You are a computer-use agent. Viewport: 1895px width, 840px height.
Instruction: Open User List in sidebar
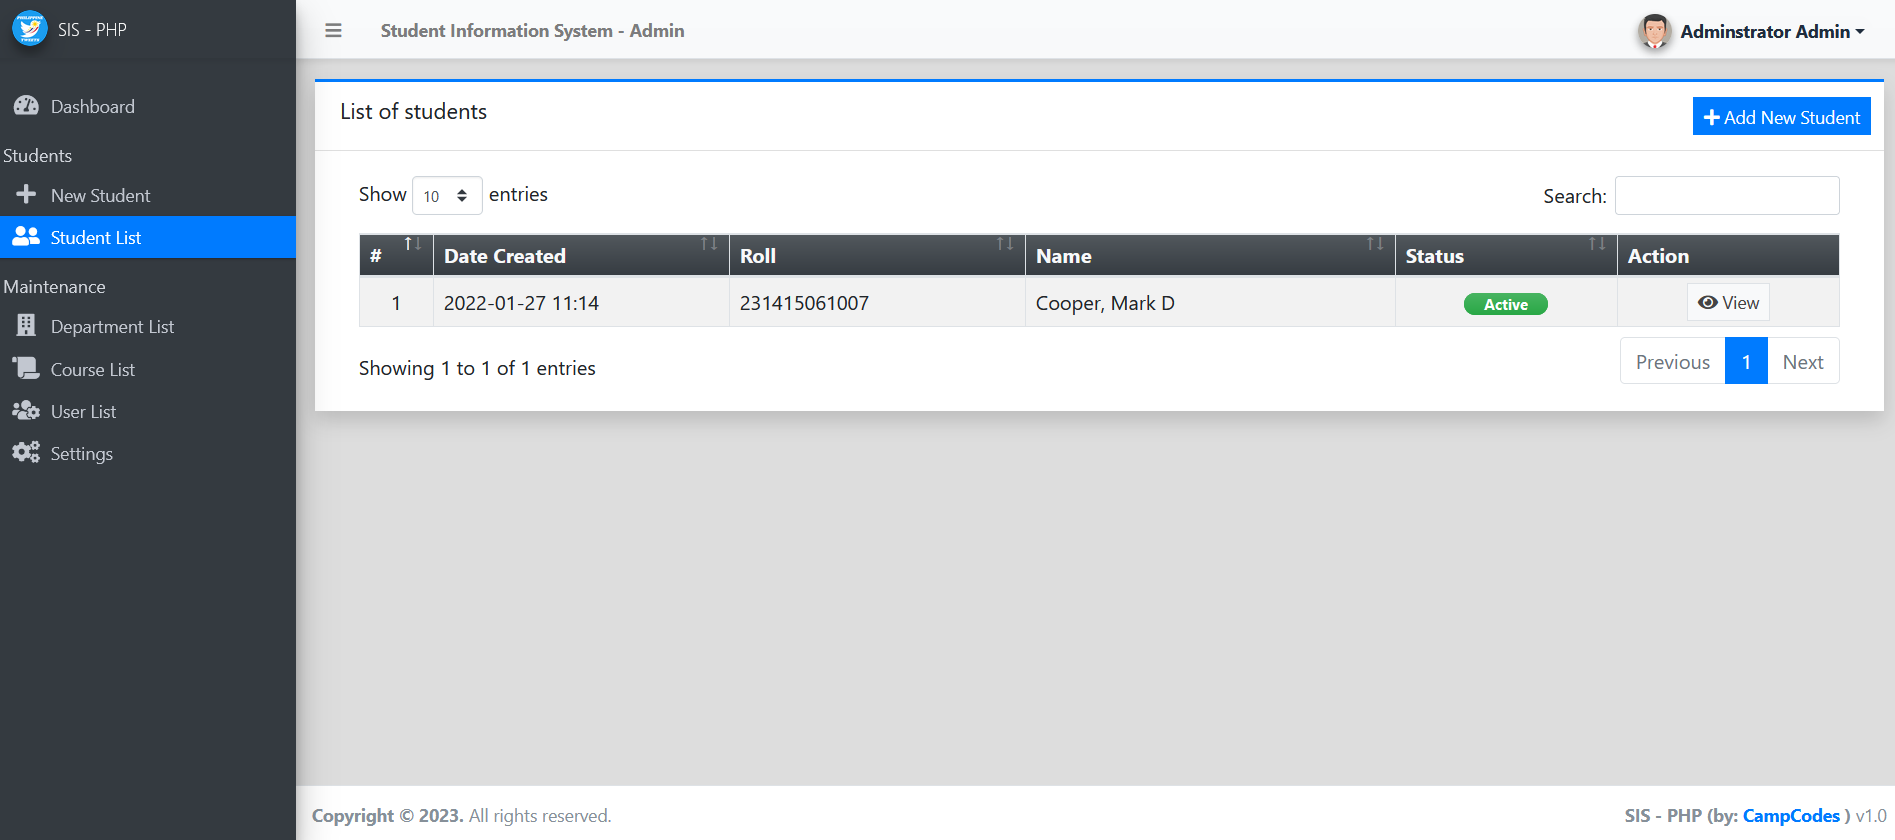coord(148,411)
